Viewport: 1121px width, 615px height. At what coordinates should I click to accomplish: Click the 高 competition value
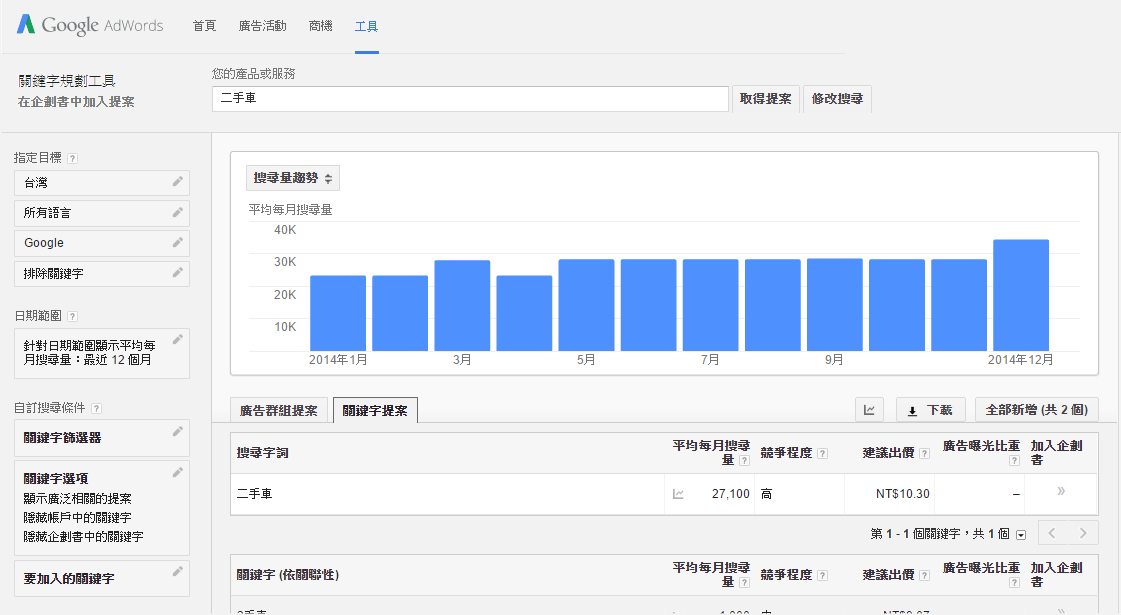pyautogui.click(x=766, y=494)
